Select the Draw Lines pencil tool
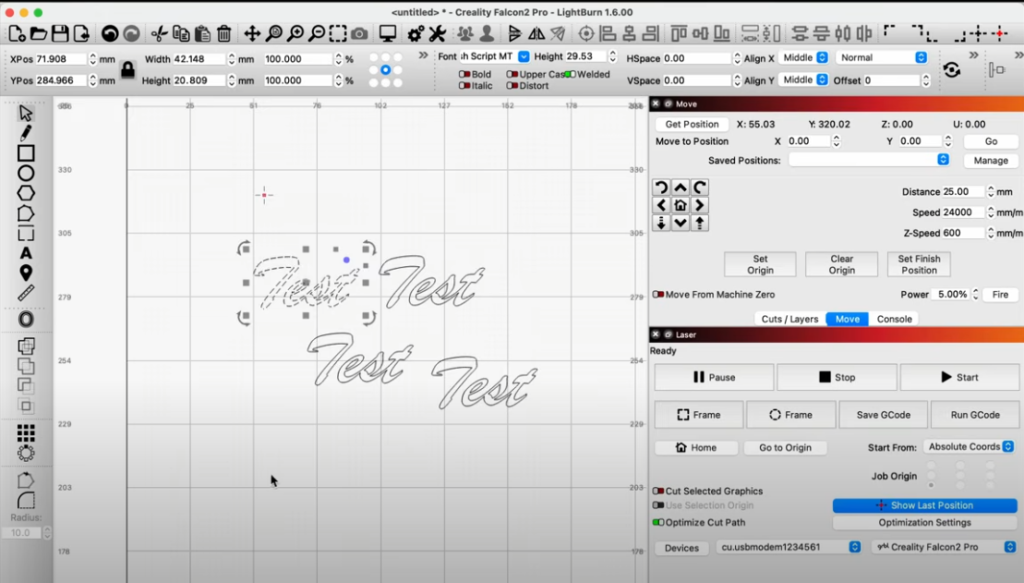The width and height of the screenshot is (1024, 583). [x=26, y=133]
